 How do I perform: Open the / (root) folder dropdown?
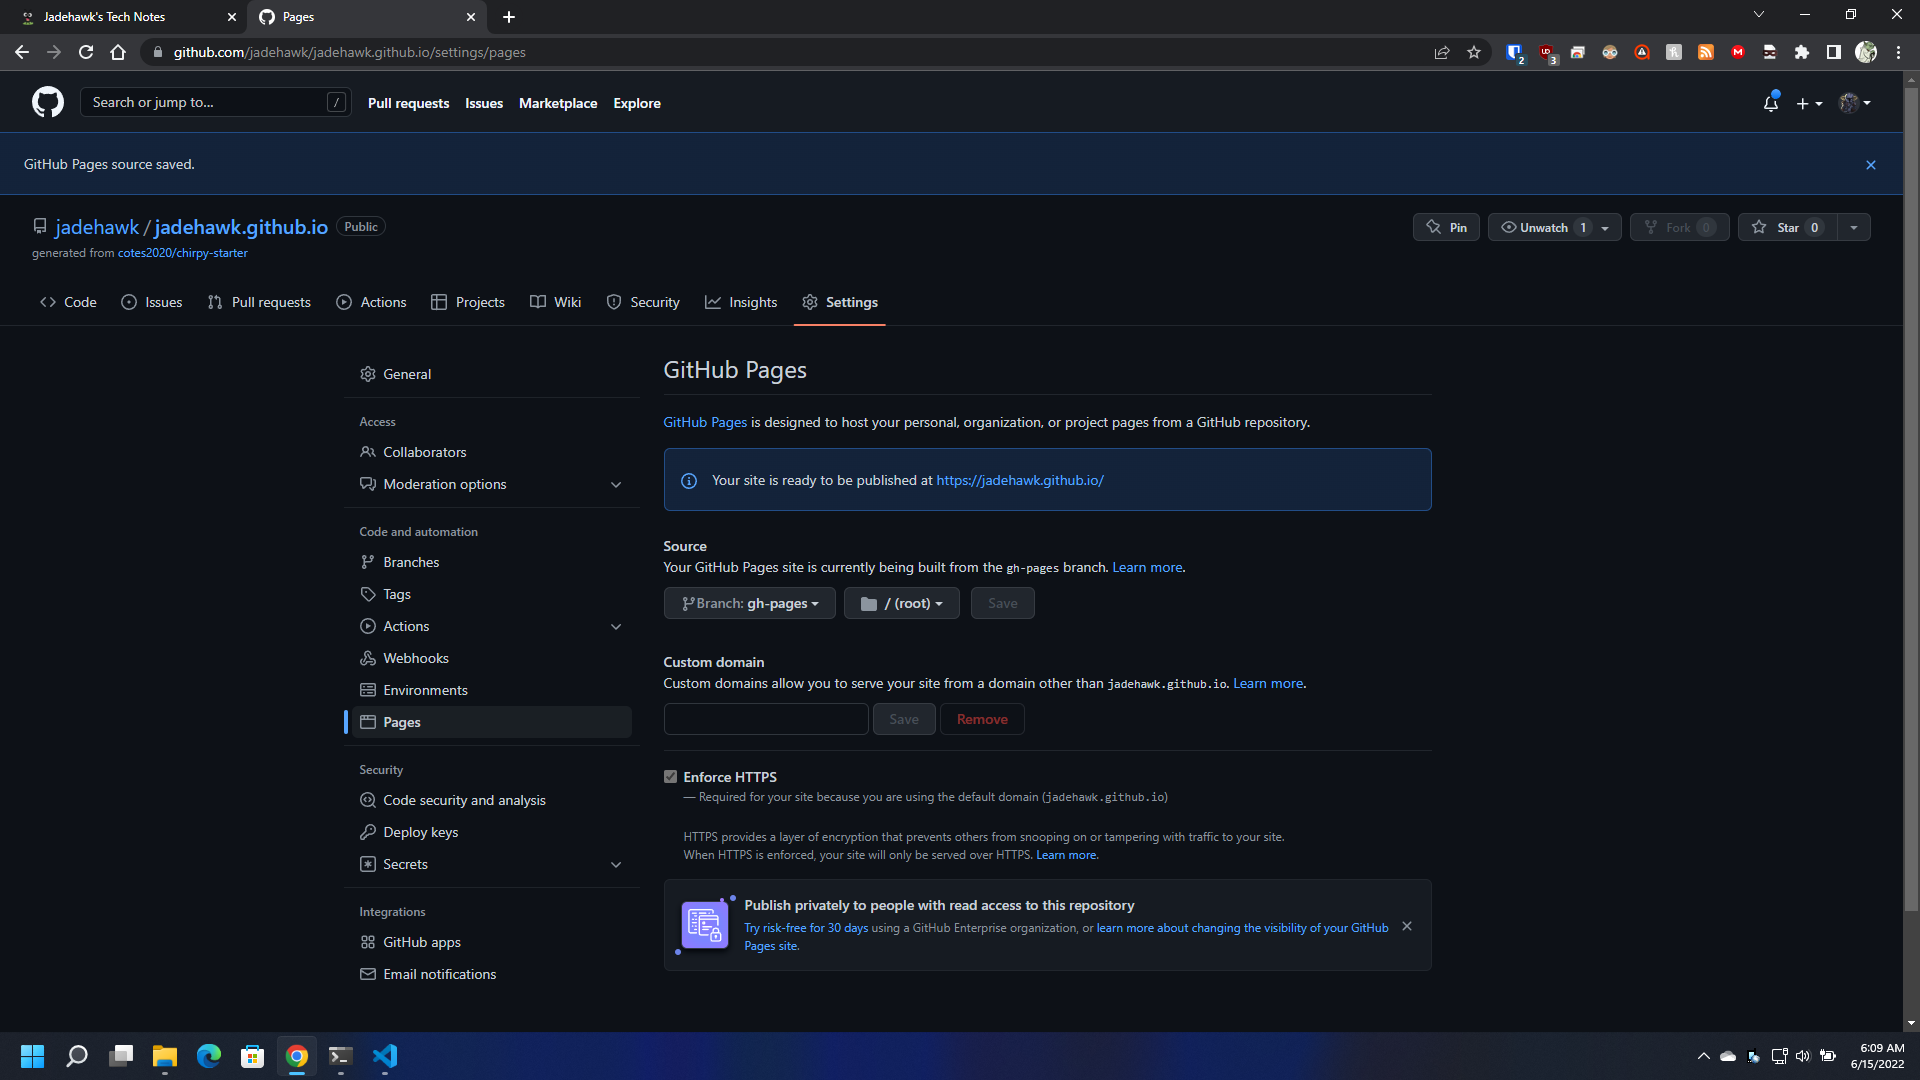(901, 603)
